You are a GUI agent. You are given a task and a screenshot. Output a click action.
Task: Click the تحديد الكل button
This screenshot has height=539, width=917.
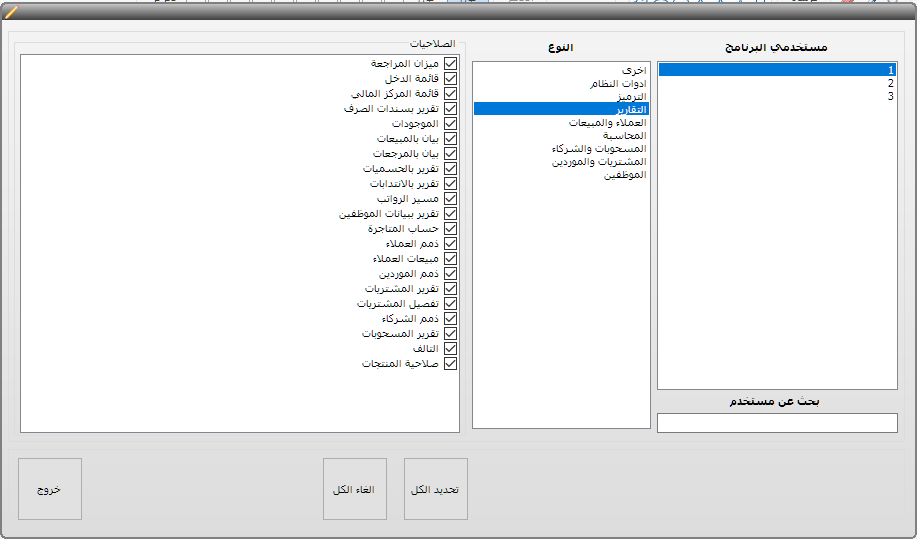click(435, 489)
